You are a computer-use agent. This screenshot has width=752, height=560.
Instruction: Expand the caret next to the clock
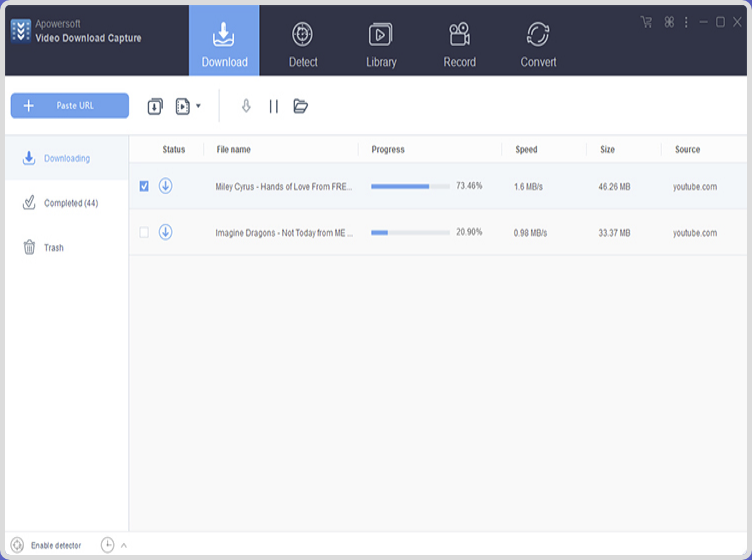click(124, 545)
